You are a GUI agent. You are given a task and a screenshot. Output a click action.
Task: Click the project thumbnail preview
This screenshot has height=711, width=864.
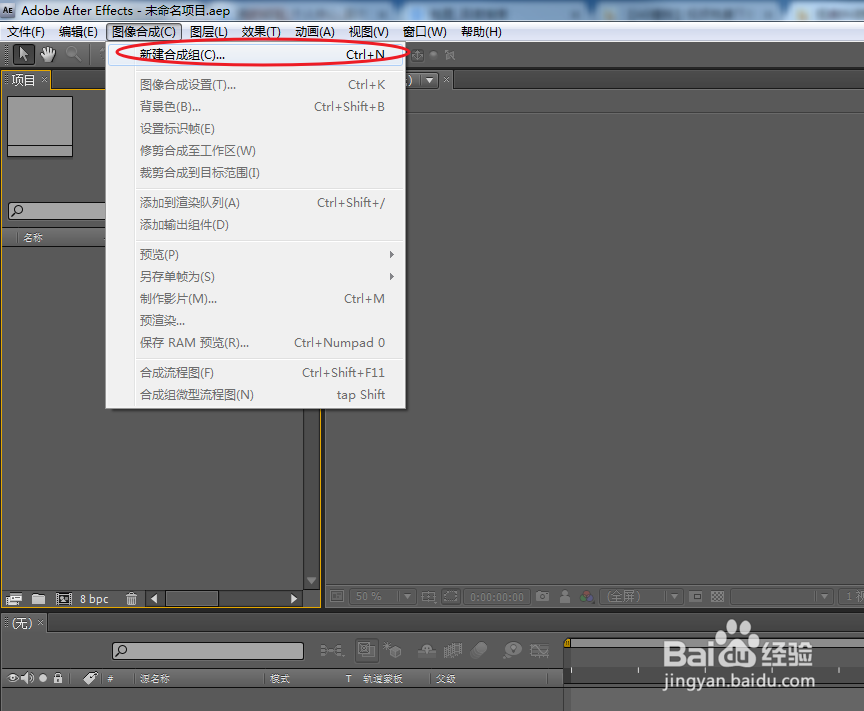click(40, 126)
